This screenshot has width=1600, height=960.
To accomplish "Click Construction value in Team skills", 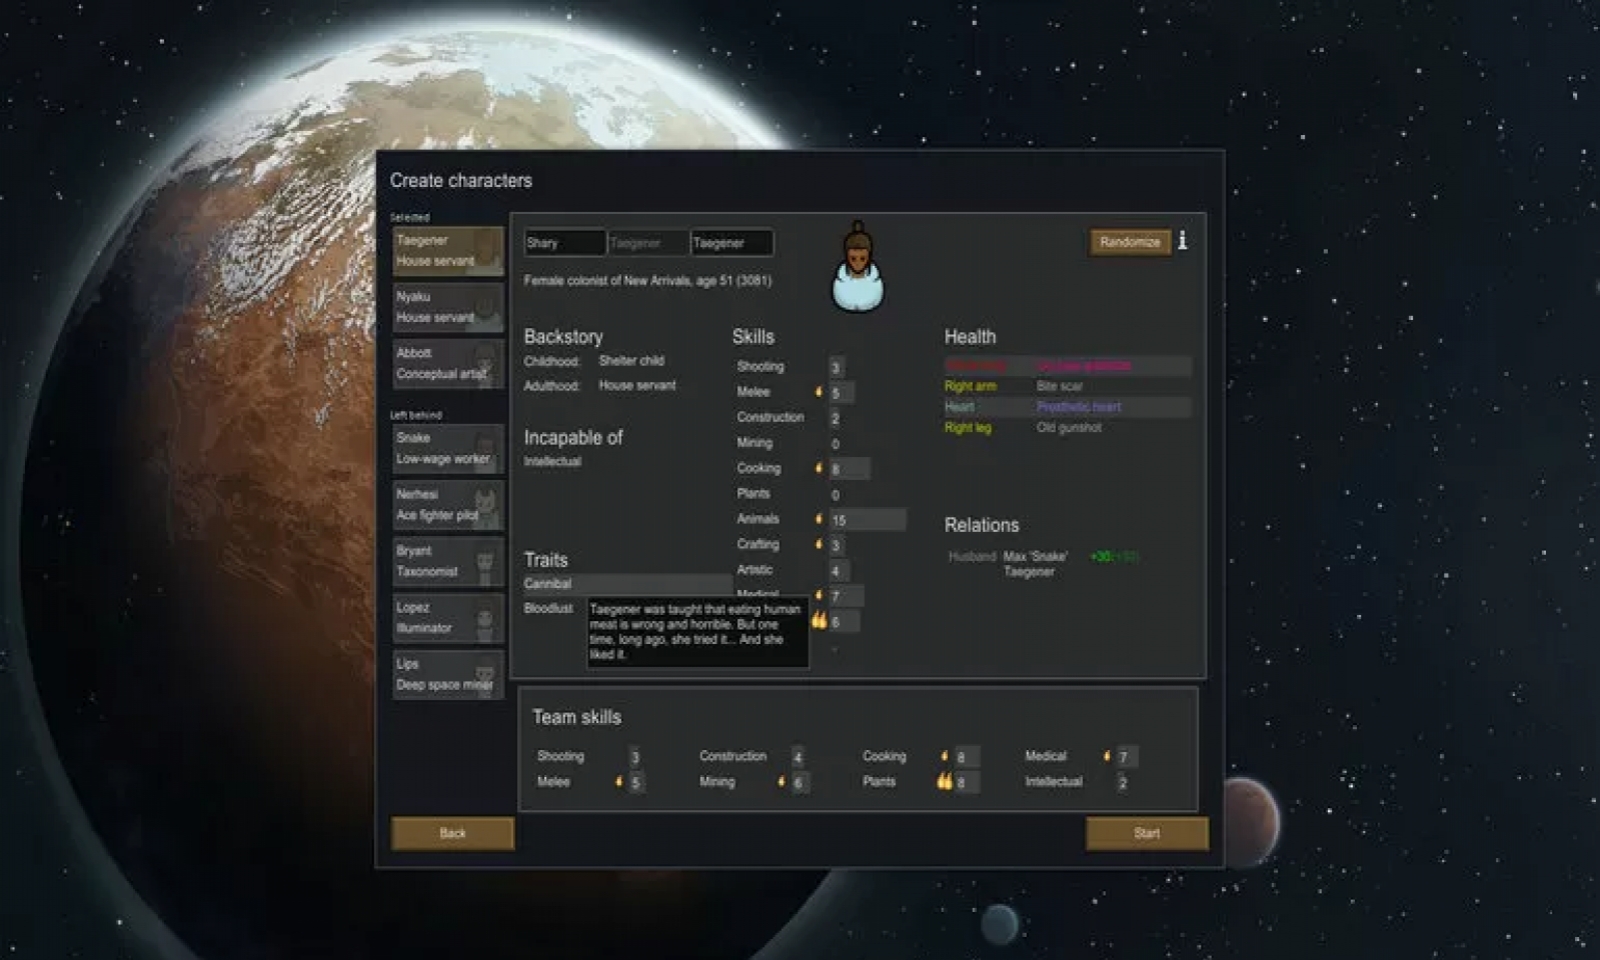I will (x=797, y=757).
